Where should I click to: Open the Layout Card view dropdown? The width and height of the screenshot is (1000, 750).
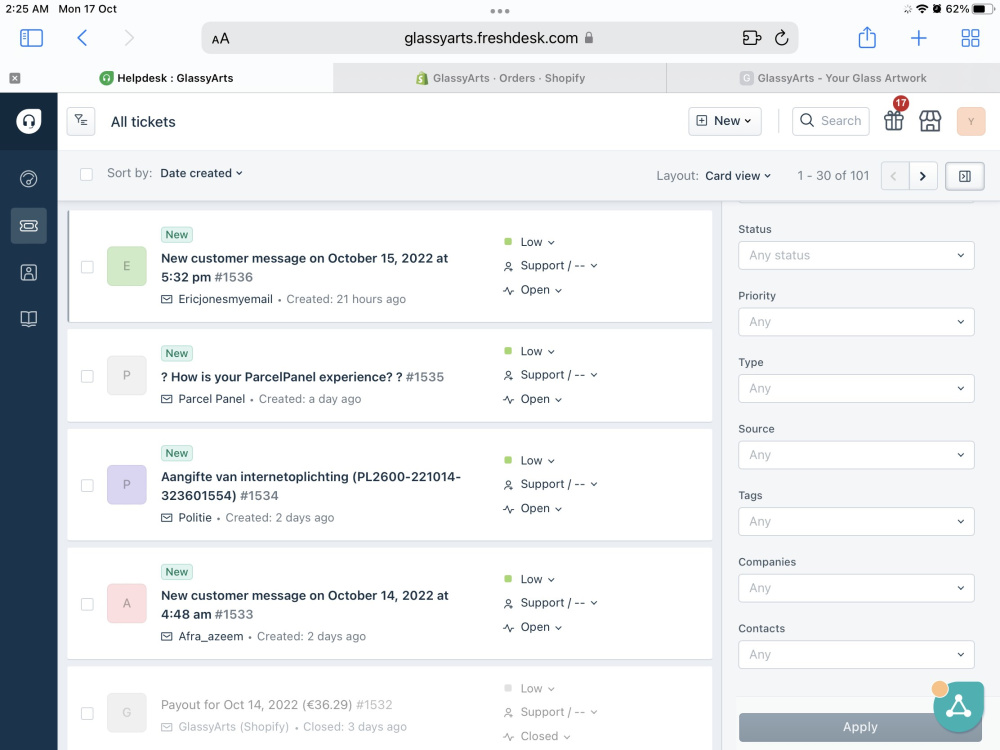(738, 175)
